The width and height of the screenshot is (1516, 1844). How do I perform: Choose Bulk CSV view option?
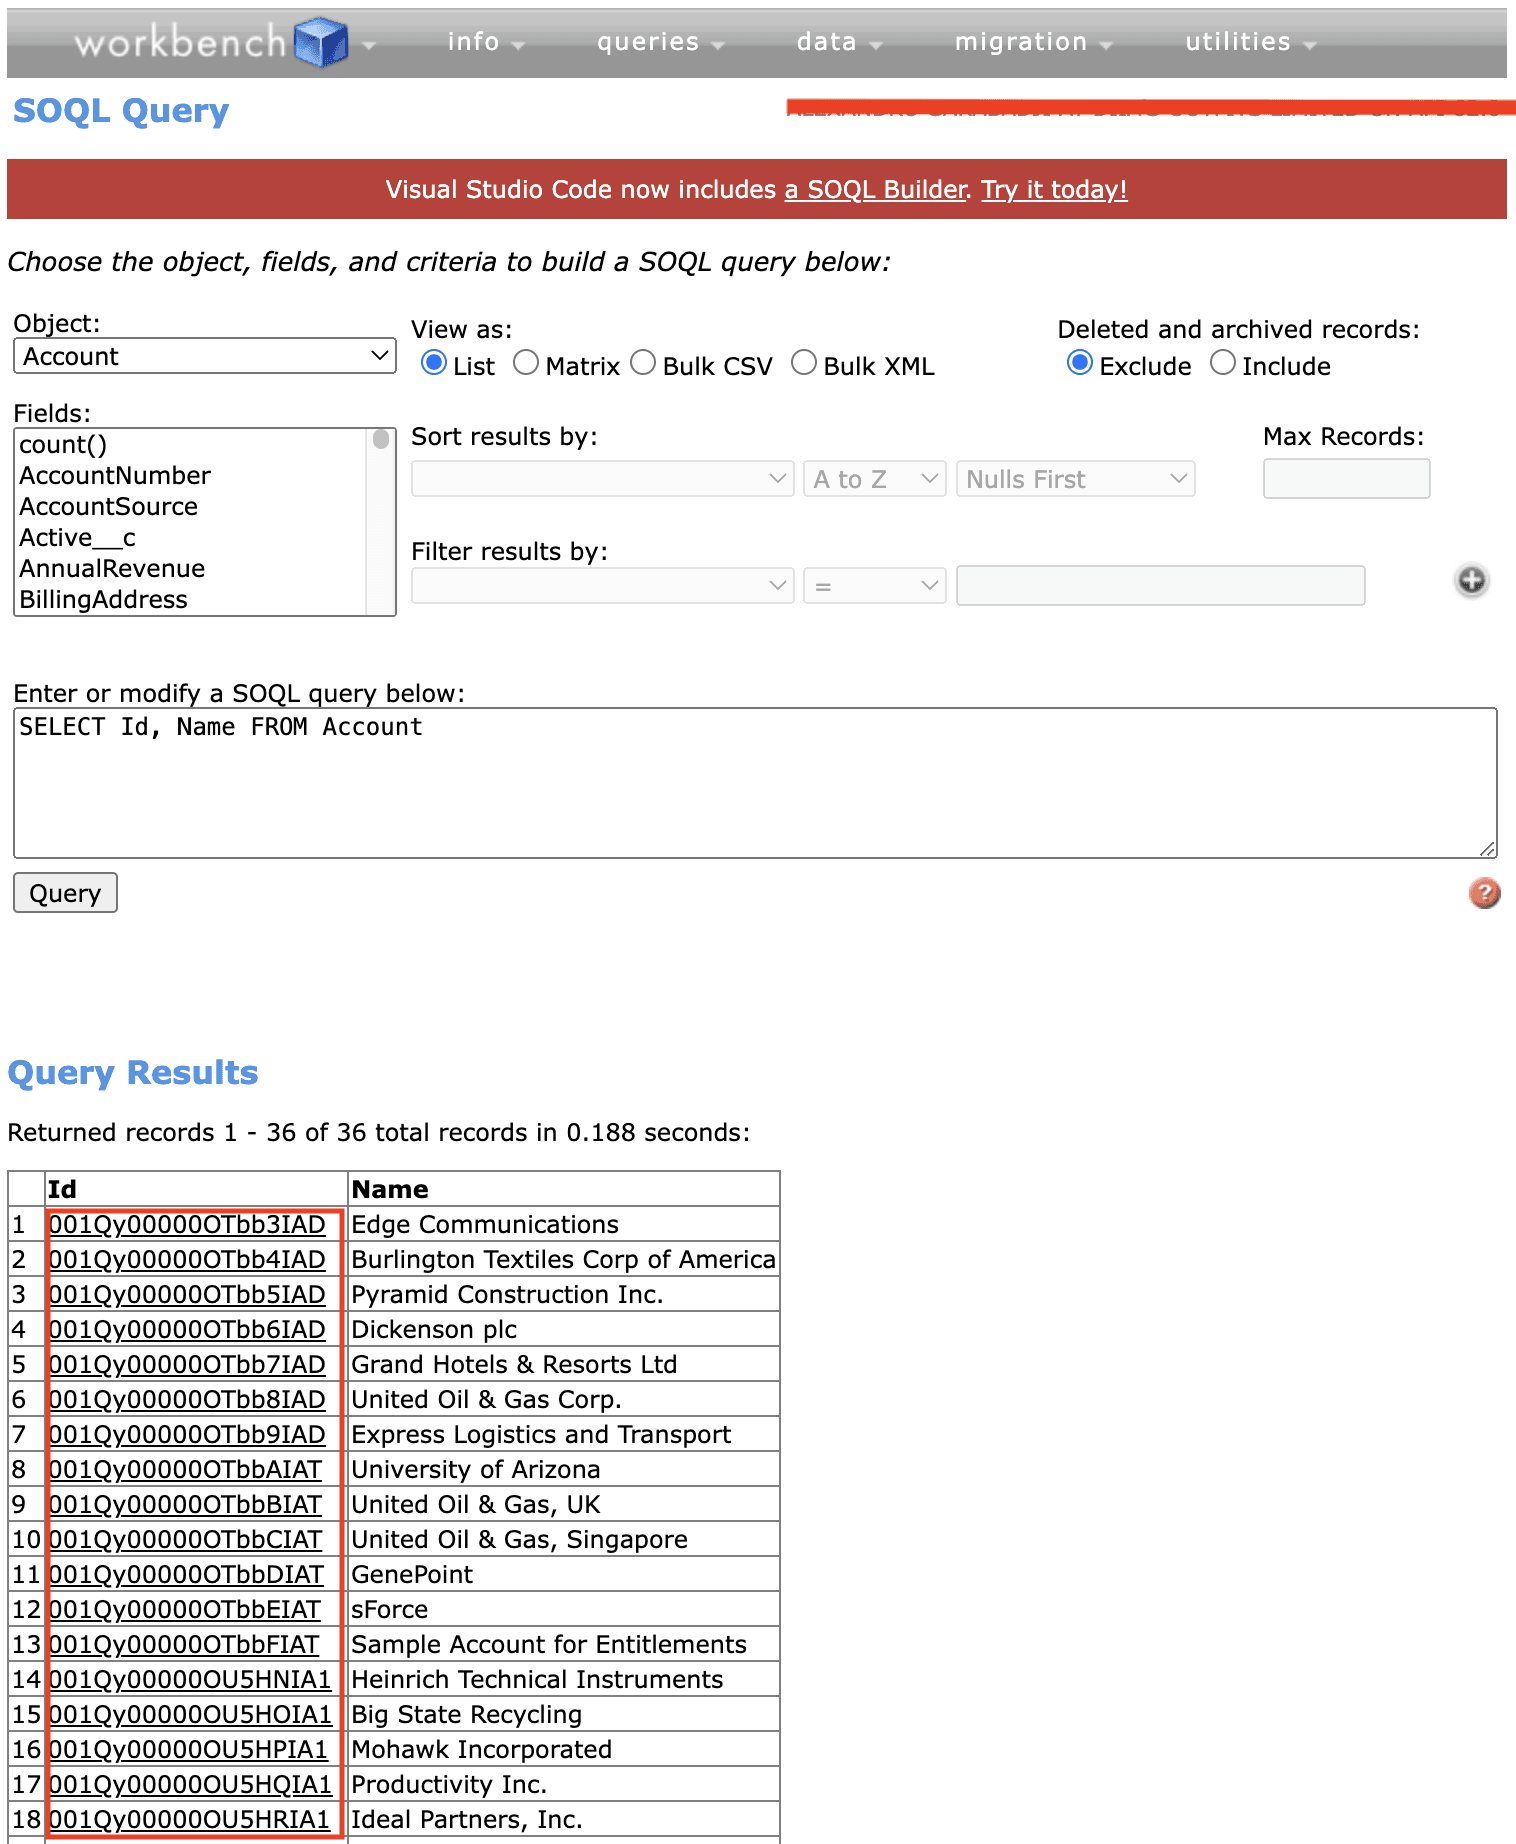tap(643, 363)
